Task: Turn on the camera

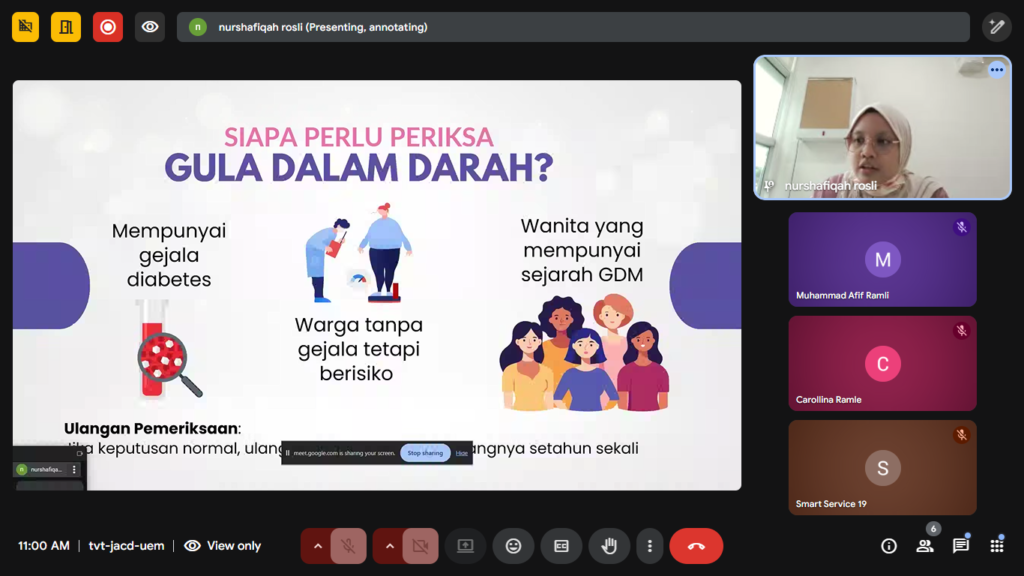Action: [x=420, y=546]
